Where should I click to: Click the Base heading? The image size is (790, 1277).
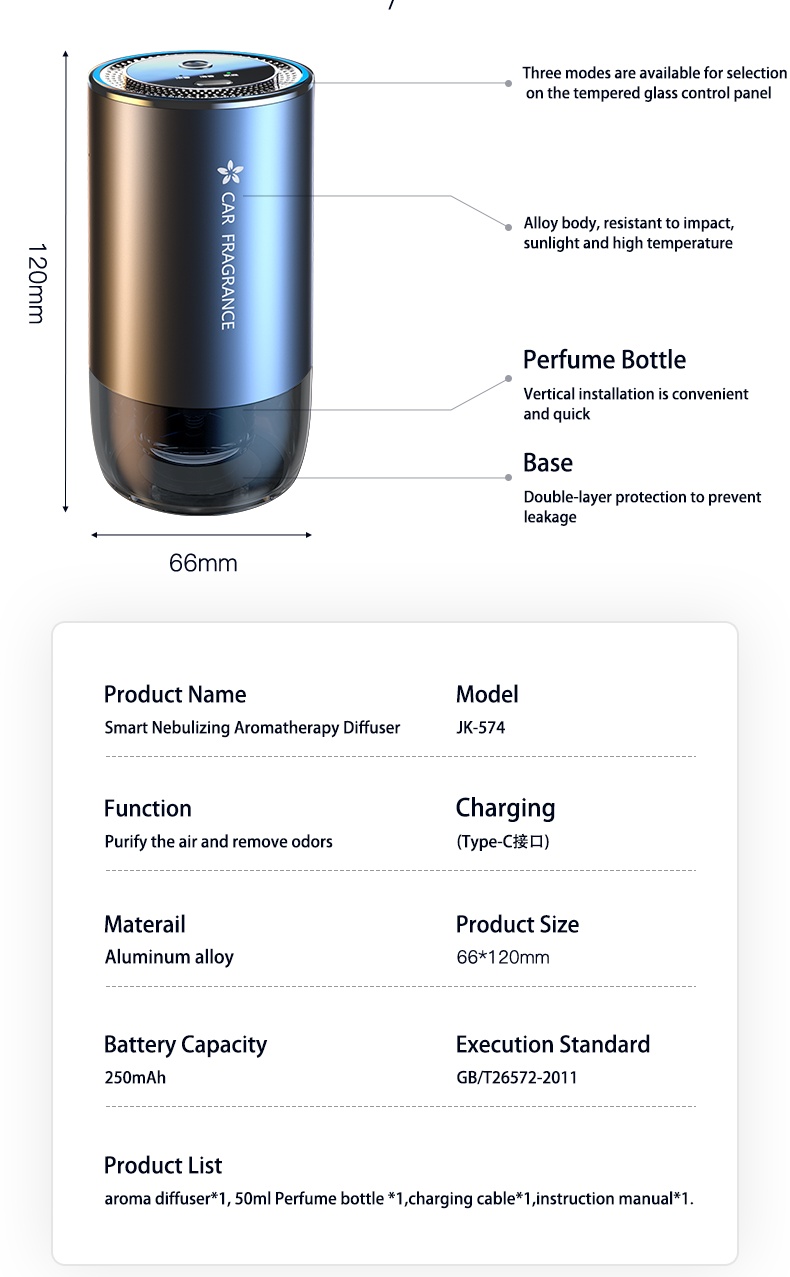(548, 463)
